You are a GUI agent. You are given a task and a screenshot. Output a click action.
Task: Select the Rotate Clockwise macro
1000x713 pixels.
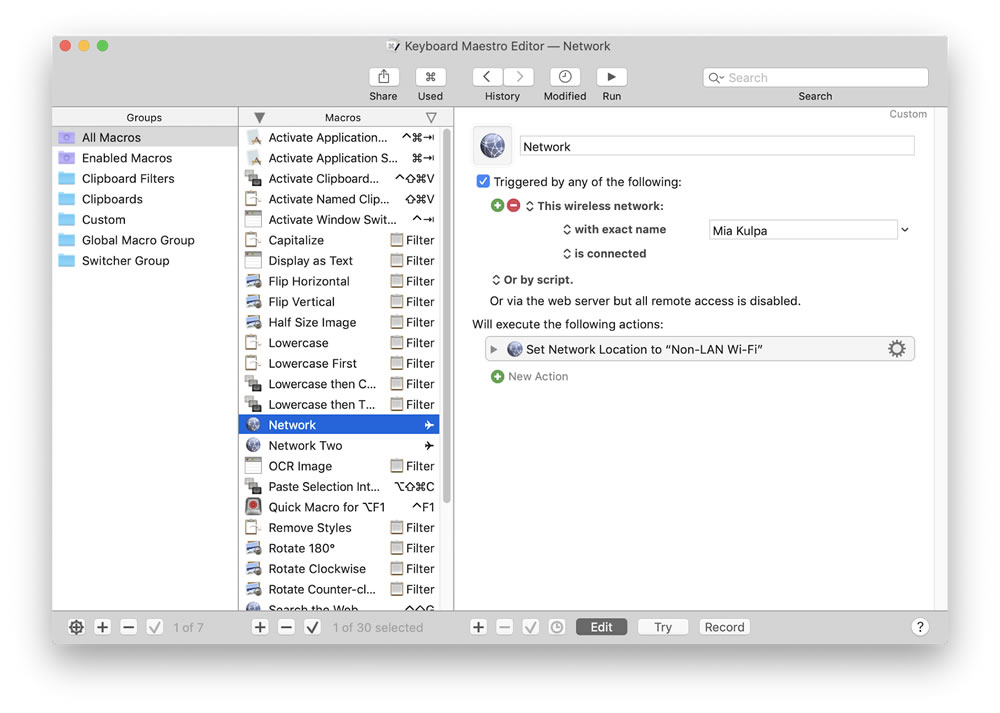coord(339,568)
